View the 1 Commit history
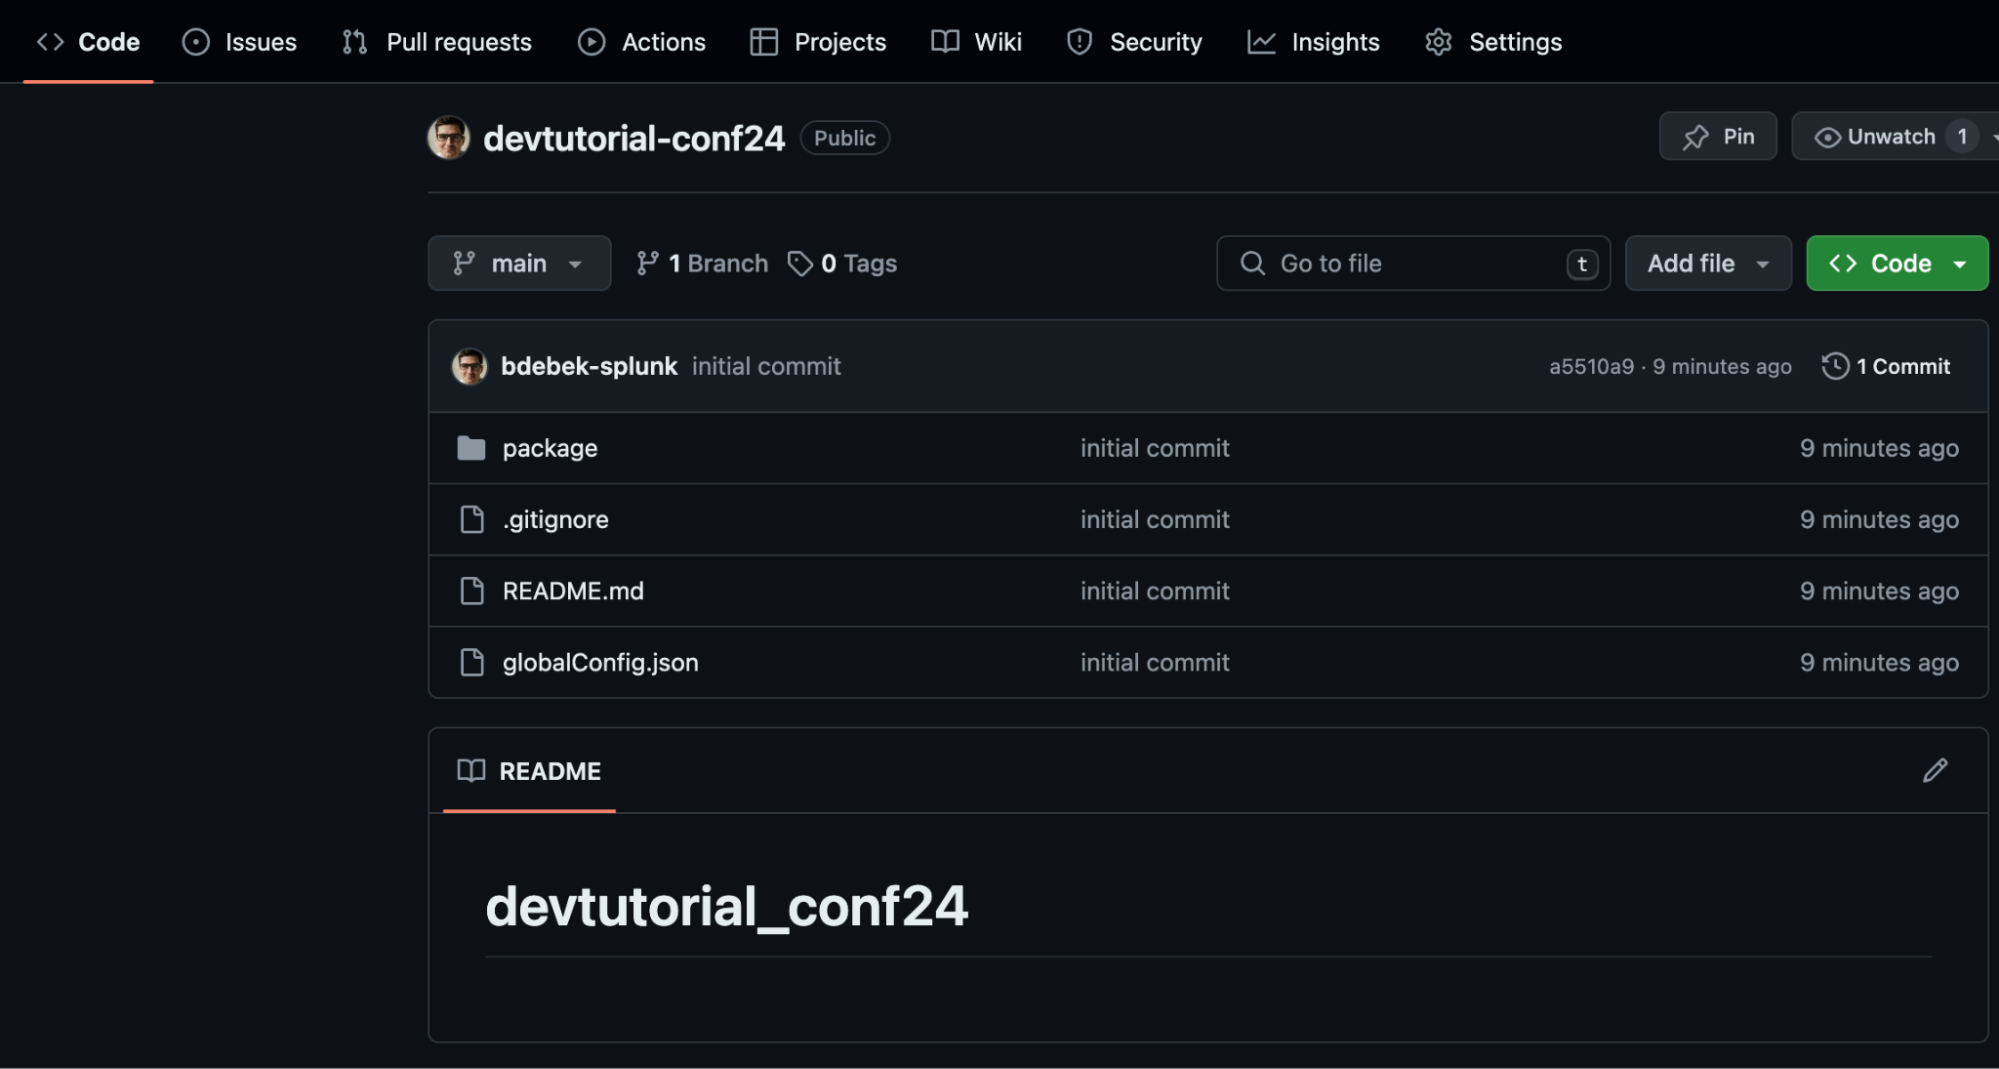Screen dimensions: 1999x1069 tap(1886, 366)
